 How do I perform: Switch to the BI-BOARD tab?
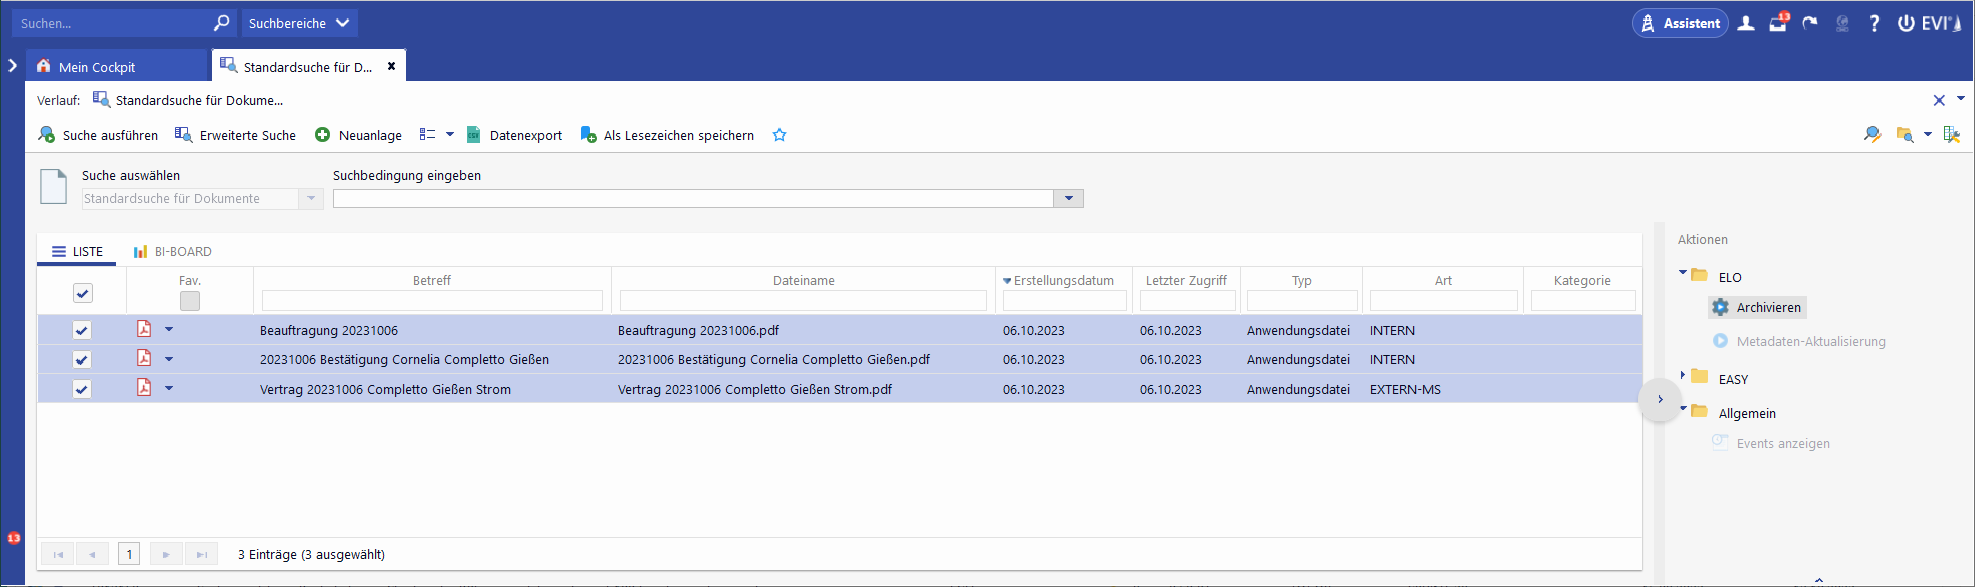(x=173, y=252)
